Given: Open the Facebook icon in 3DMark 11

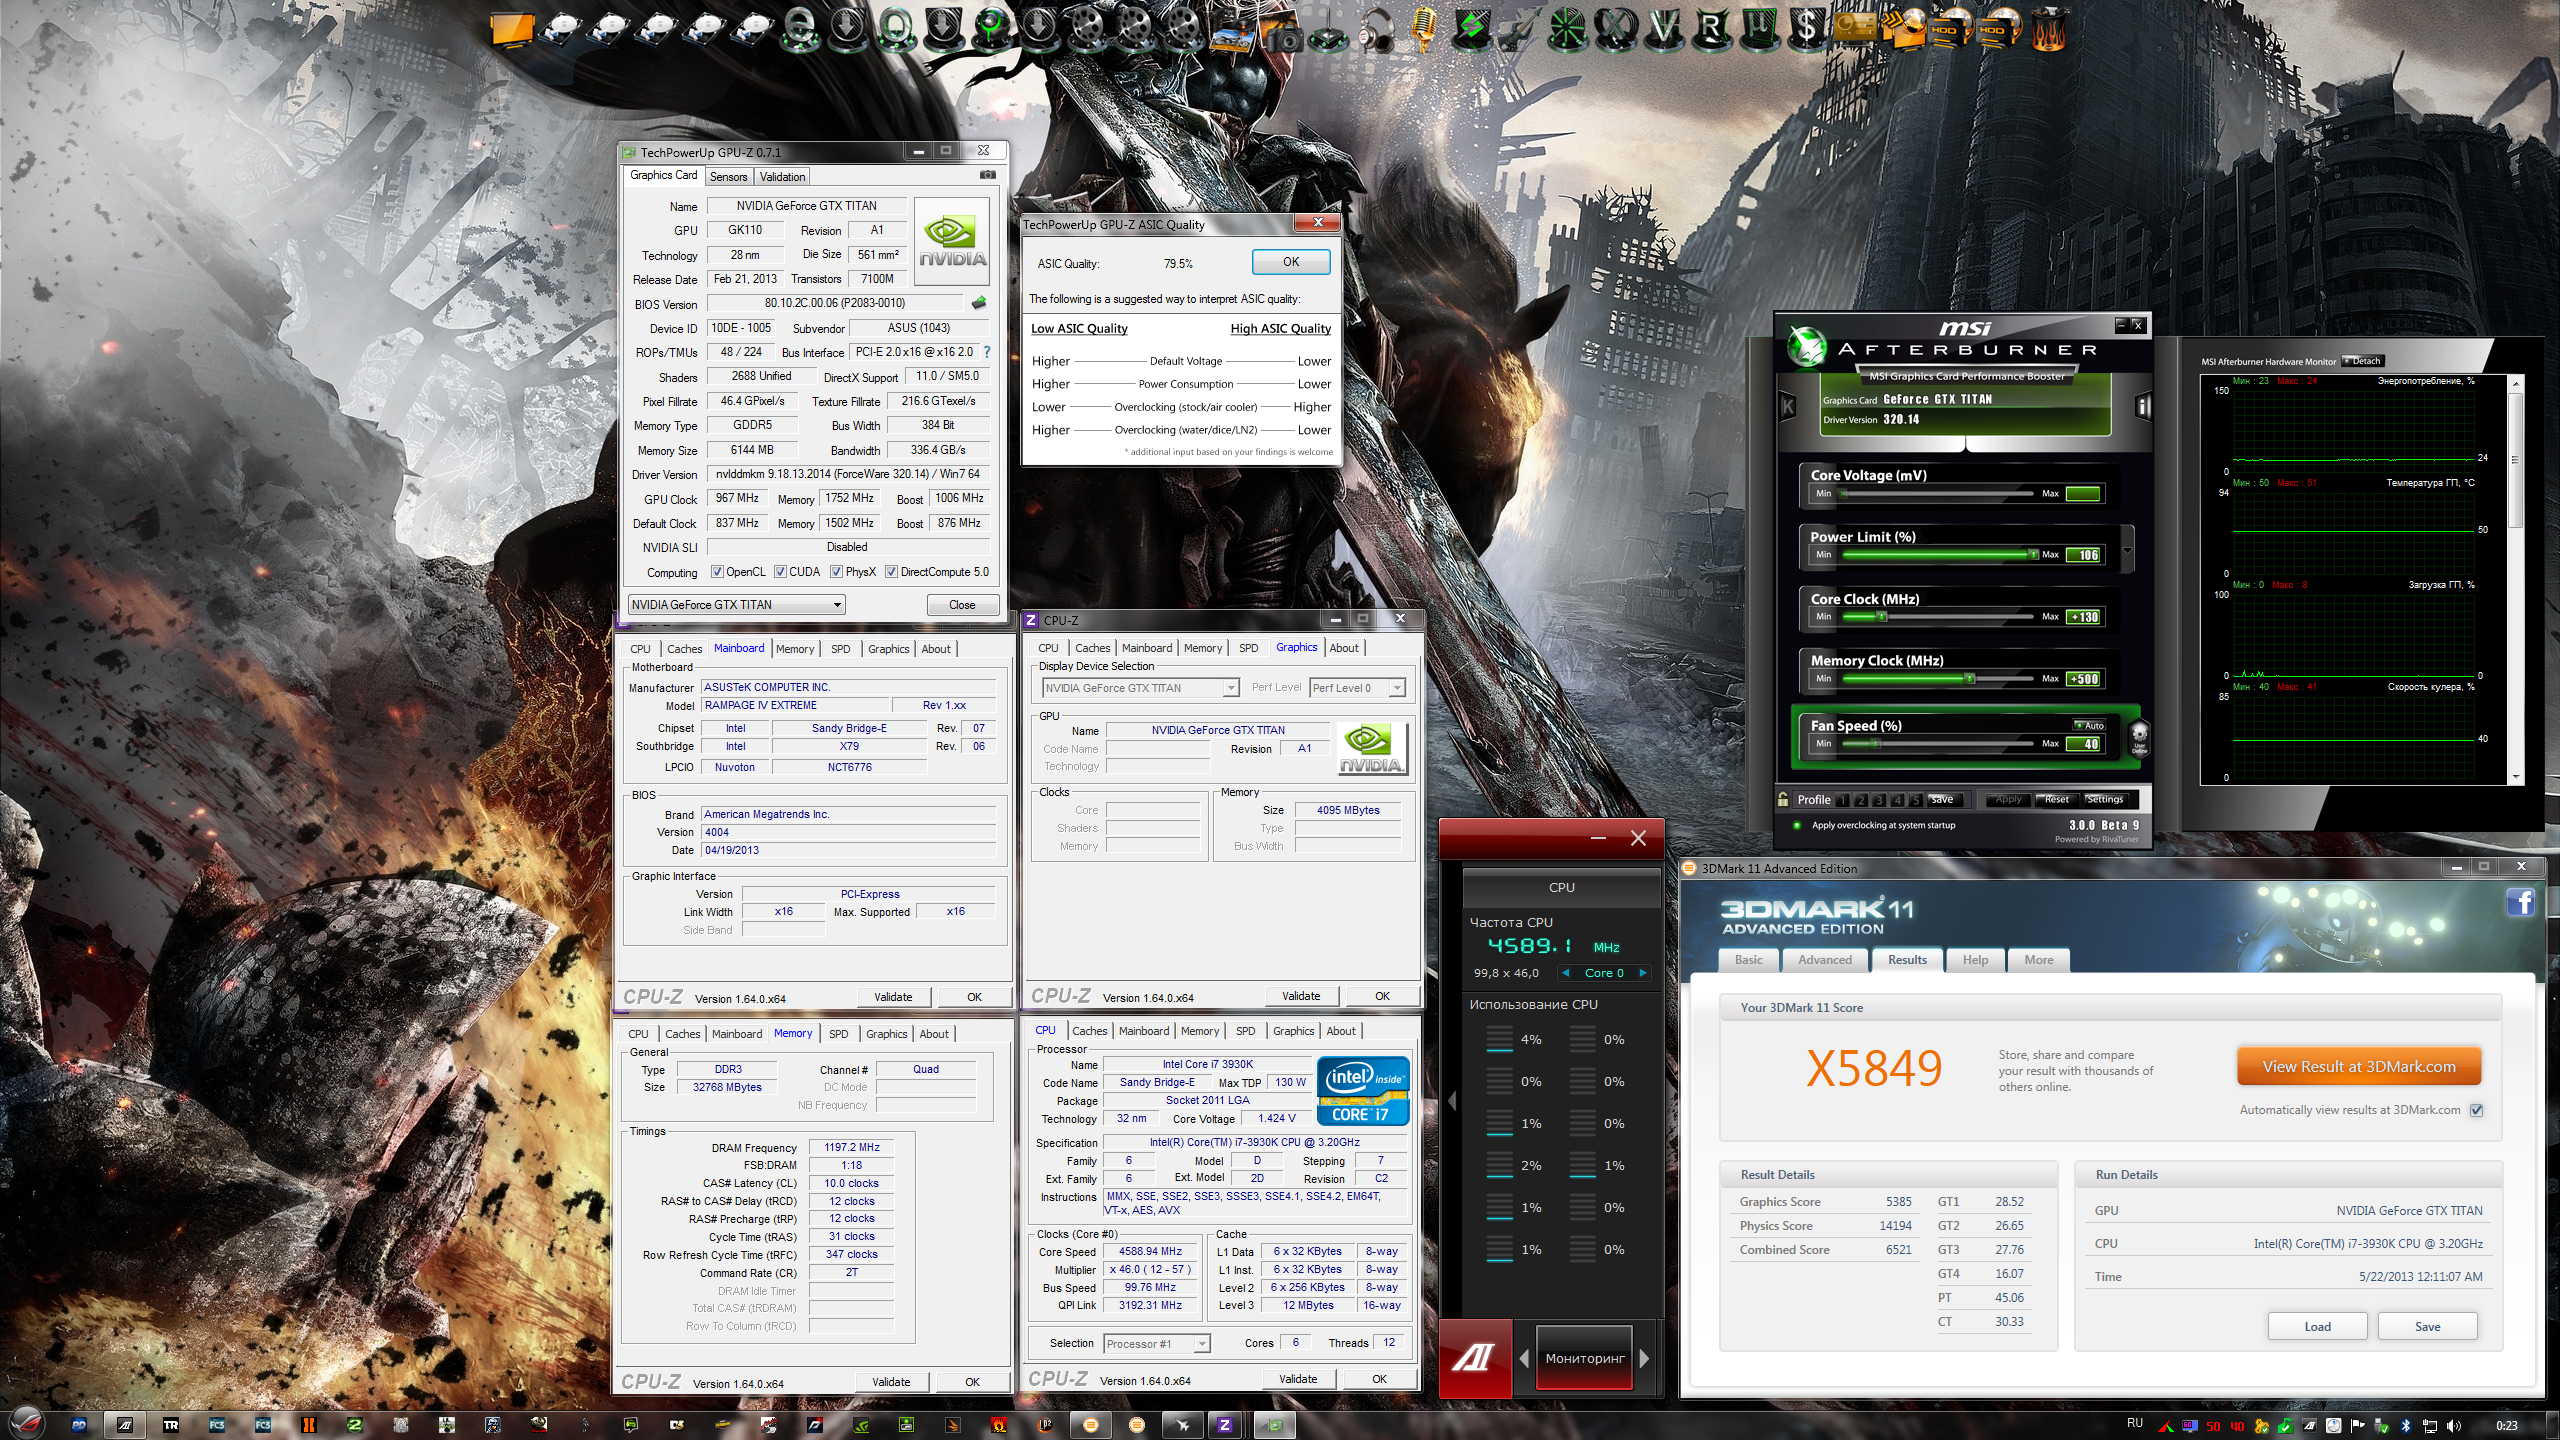Looking at the screenshot, I should 2519,903.
